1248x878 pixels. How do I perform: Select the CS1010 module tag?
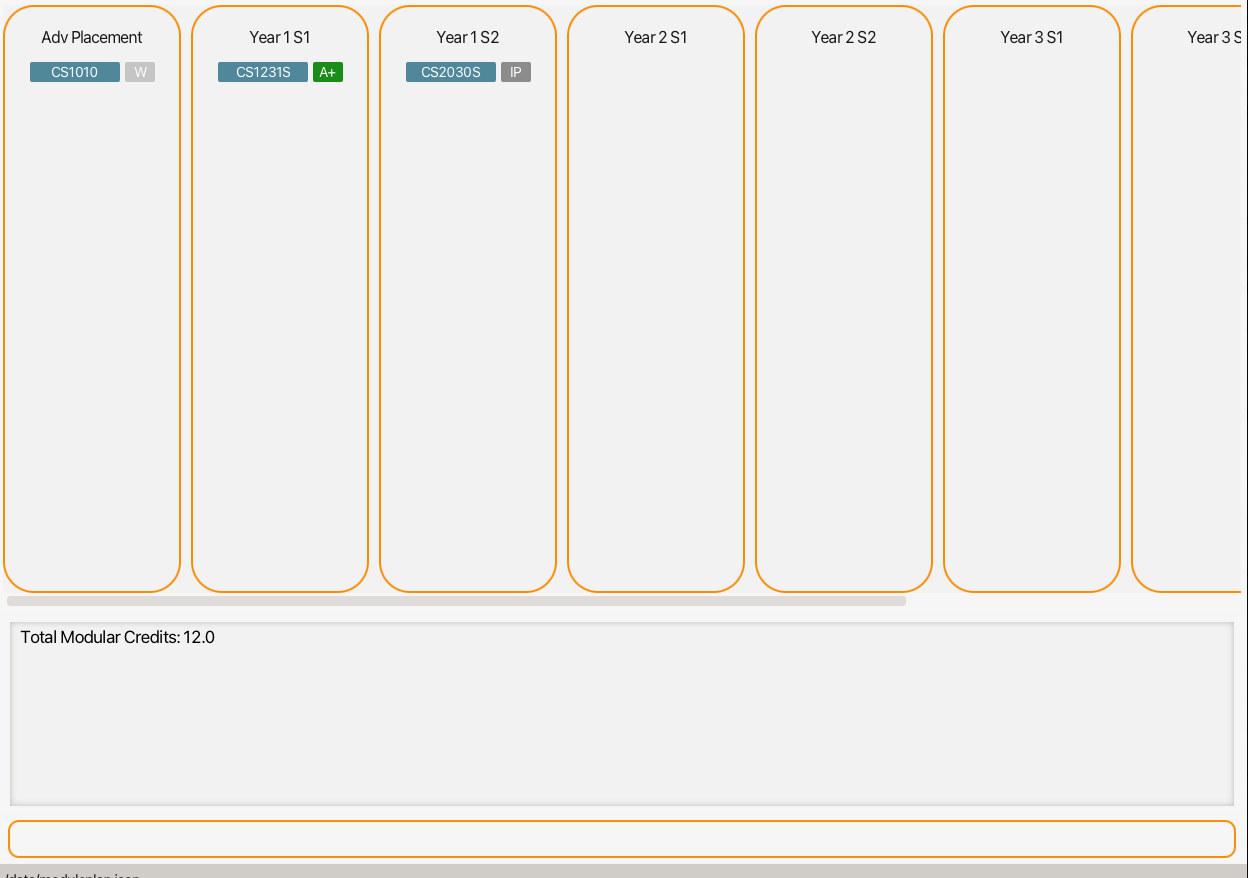pos(75,72)
